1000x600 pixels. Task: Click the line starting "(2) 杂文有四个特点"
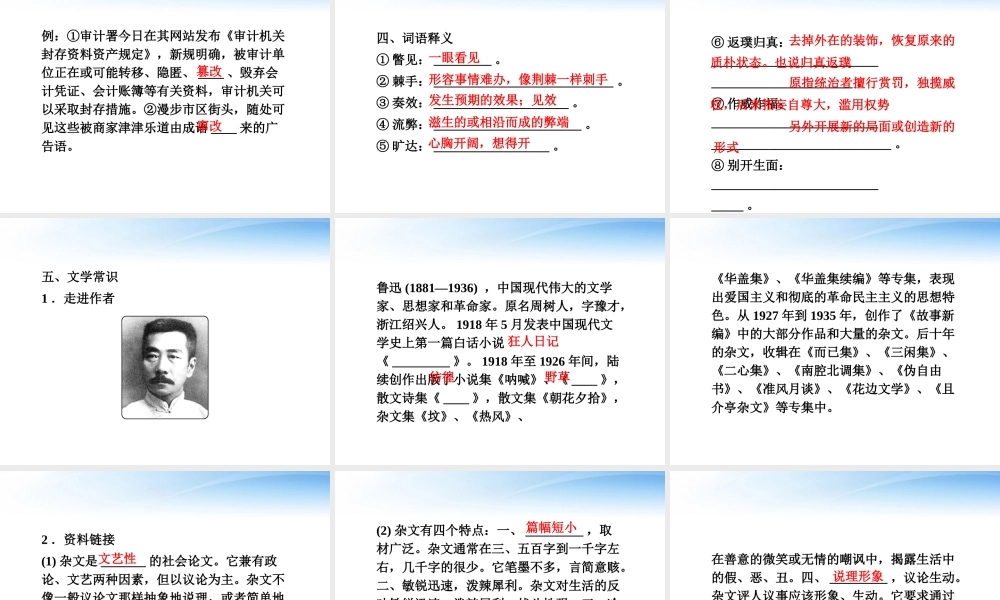click(x=494, y=530)
